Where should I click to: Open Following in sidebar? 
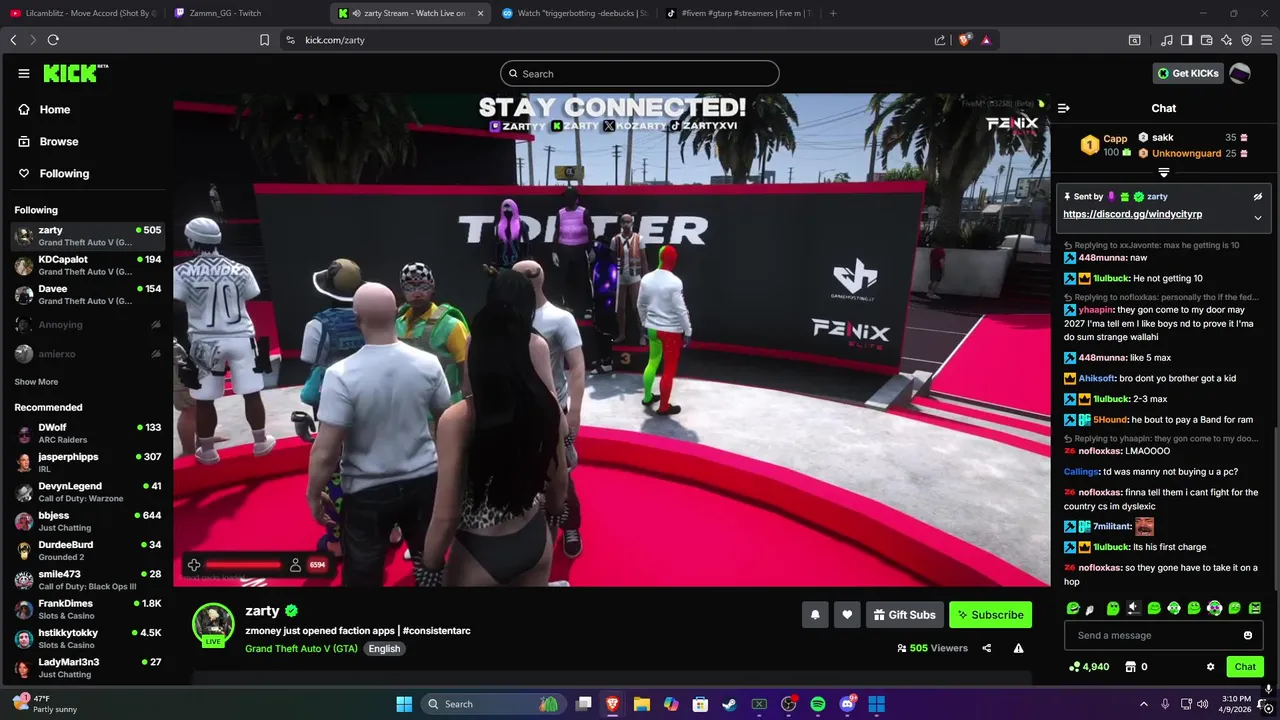(x=64, y=173)
